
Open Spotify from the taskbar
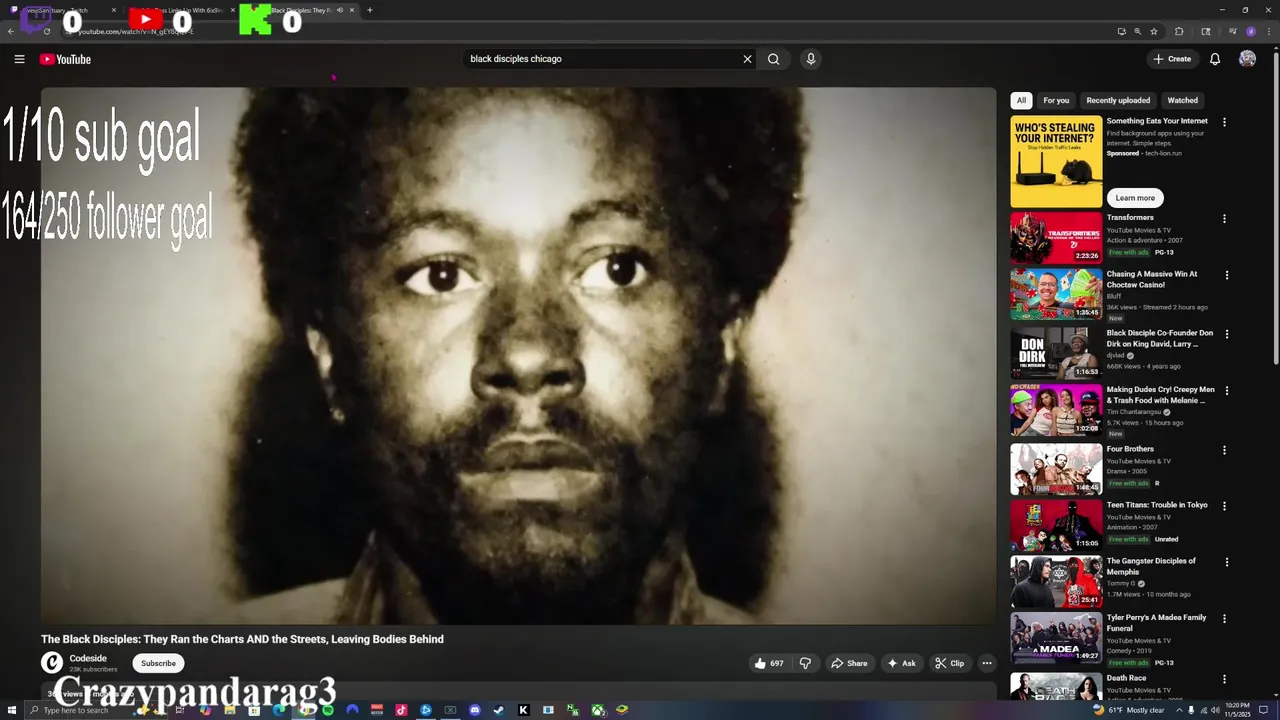tap(328, 710)
